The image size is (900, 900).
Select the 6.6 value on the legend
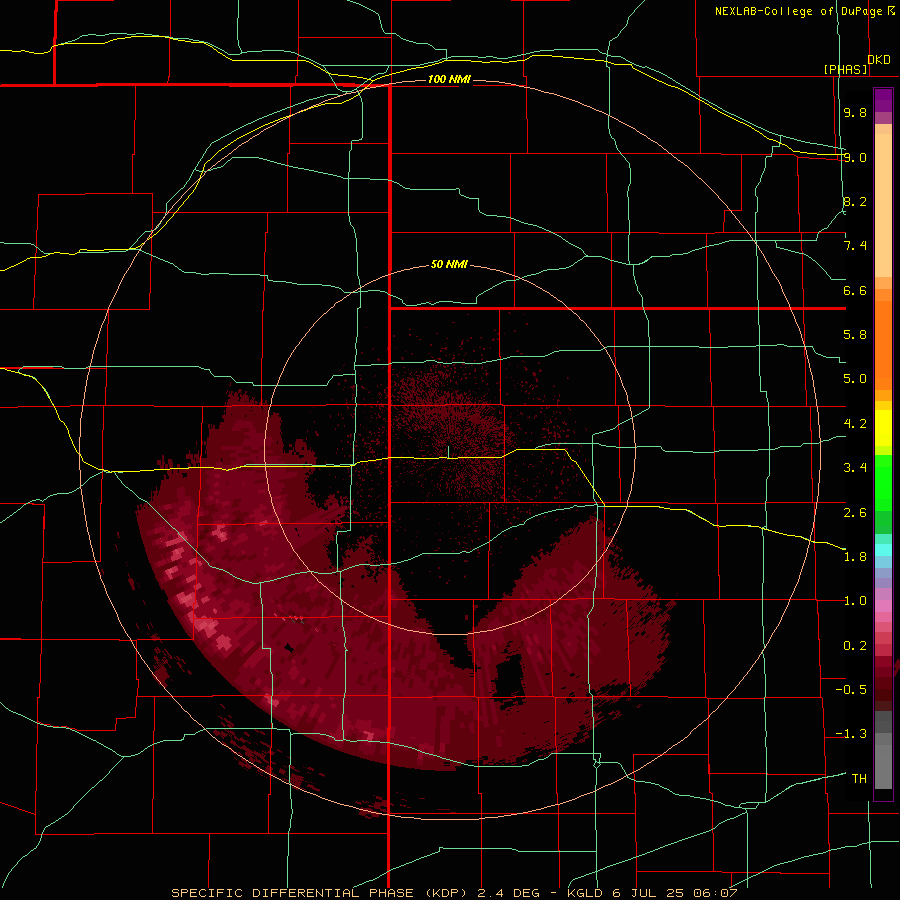click(x=855, y=290)
